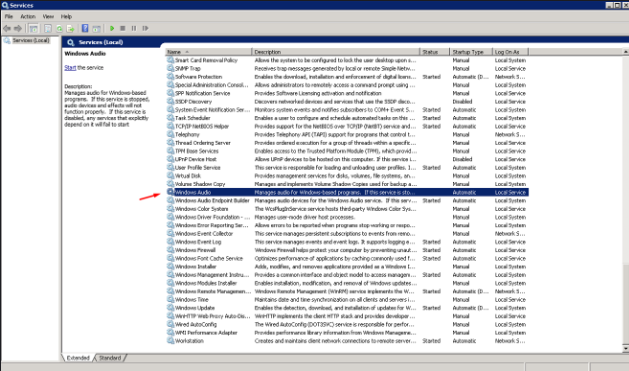Click the Services icon in the title bar
Viewport: 629px width, 371px height.
[5, 5]
